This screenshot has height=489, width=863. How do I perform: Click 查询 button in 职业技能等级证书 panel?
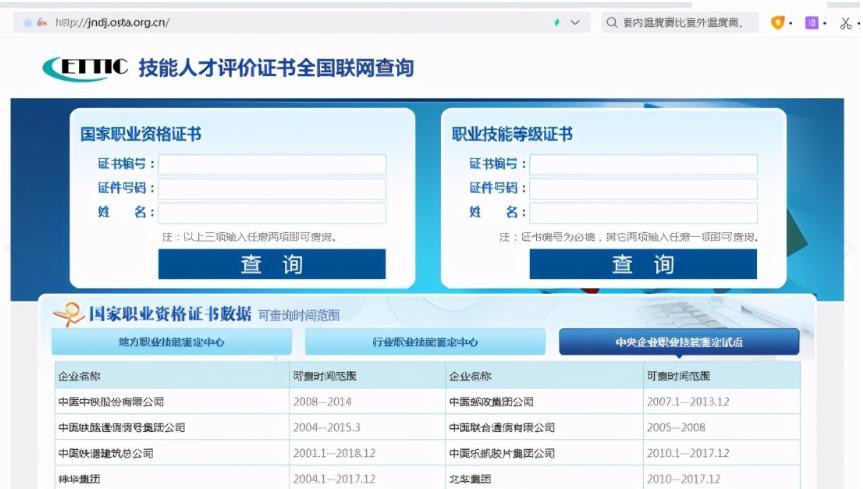click(x=643, y=264)
